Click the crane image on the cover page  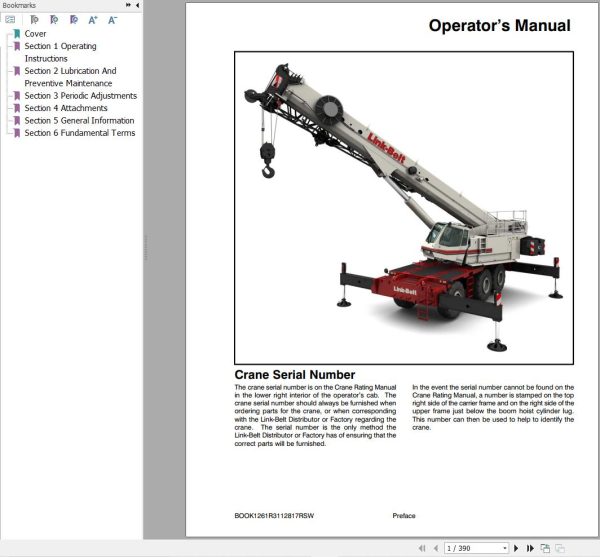[x=404, y=208]
